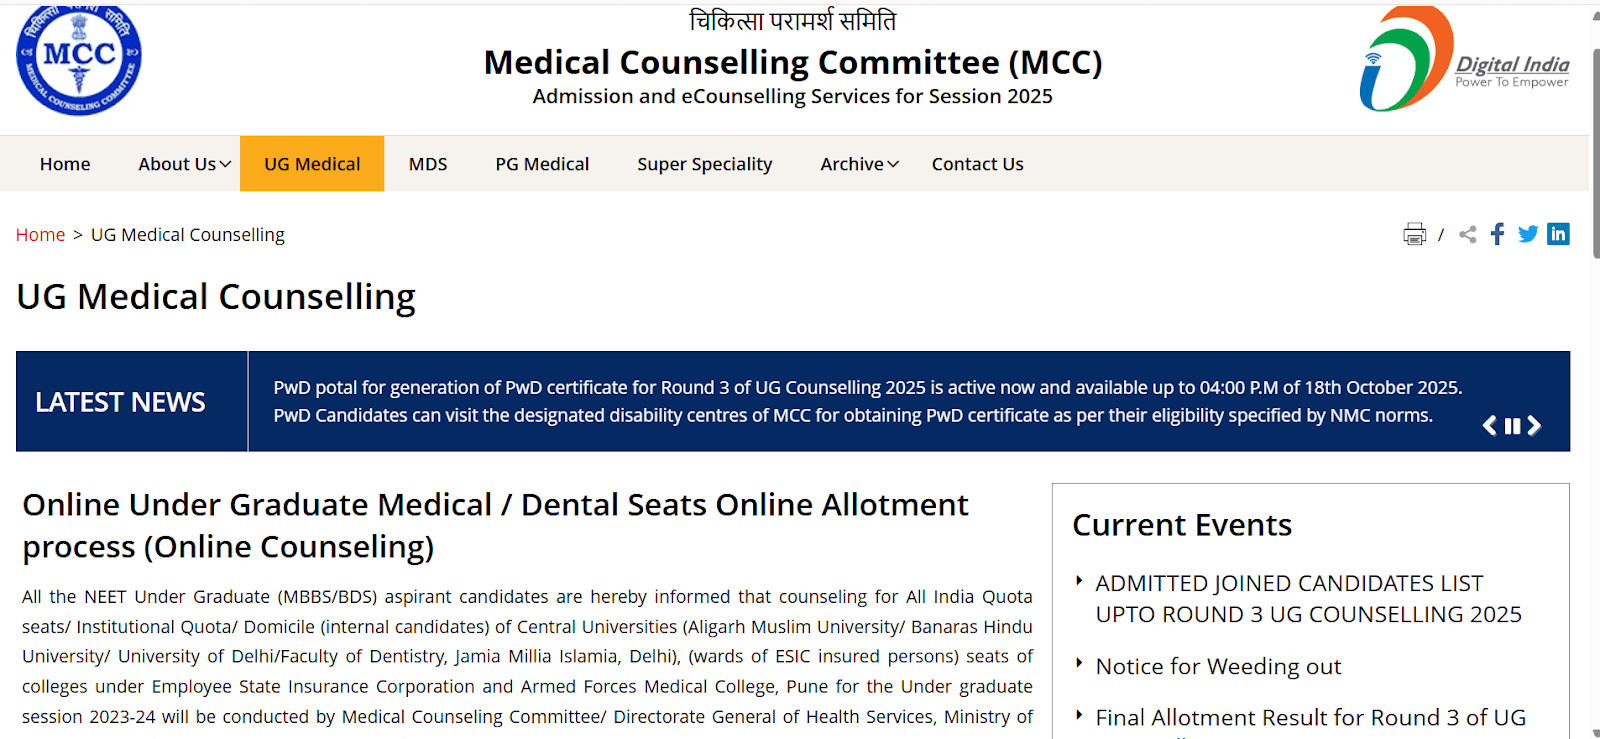The height and width of the screenshot is (739, 1600).
Task: Open the Super Speciality section
Action: 704,163
